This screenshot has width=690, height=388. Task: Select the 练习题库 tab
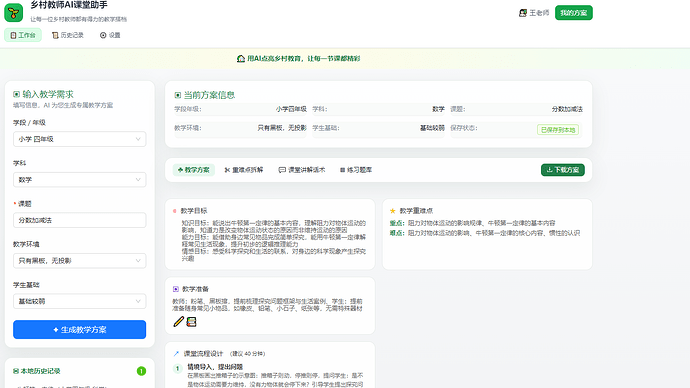pos(356,170)
